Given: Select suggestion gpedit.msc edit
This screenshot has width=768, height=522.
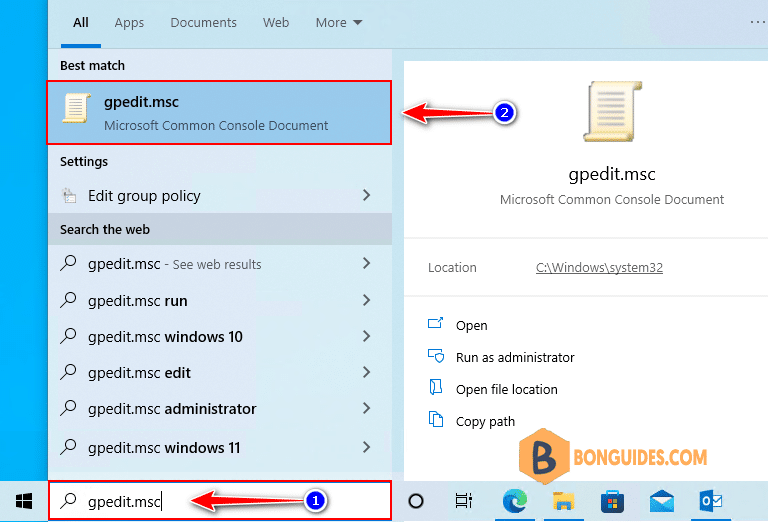Looking at the screenshot, I should click(x=219, y=373).
